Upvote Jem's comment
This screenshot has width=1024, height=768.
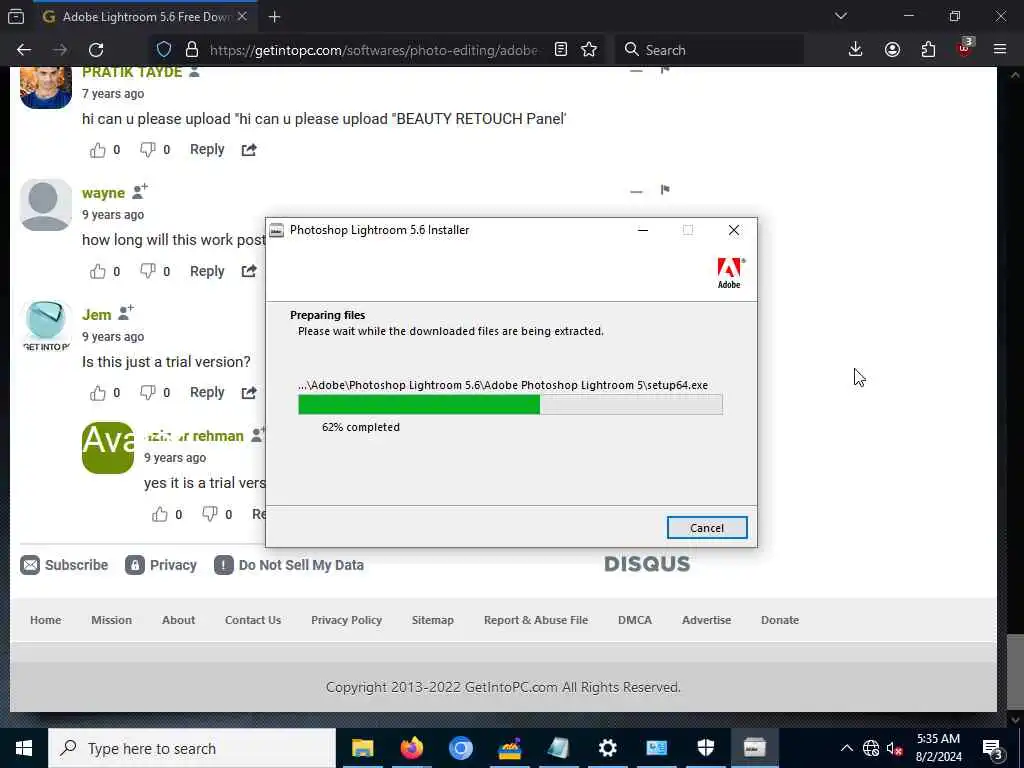pyautogui.click(x=97, y=392)
